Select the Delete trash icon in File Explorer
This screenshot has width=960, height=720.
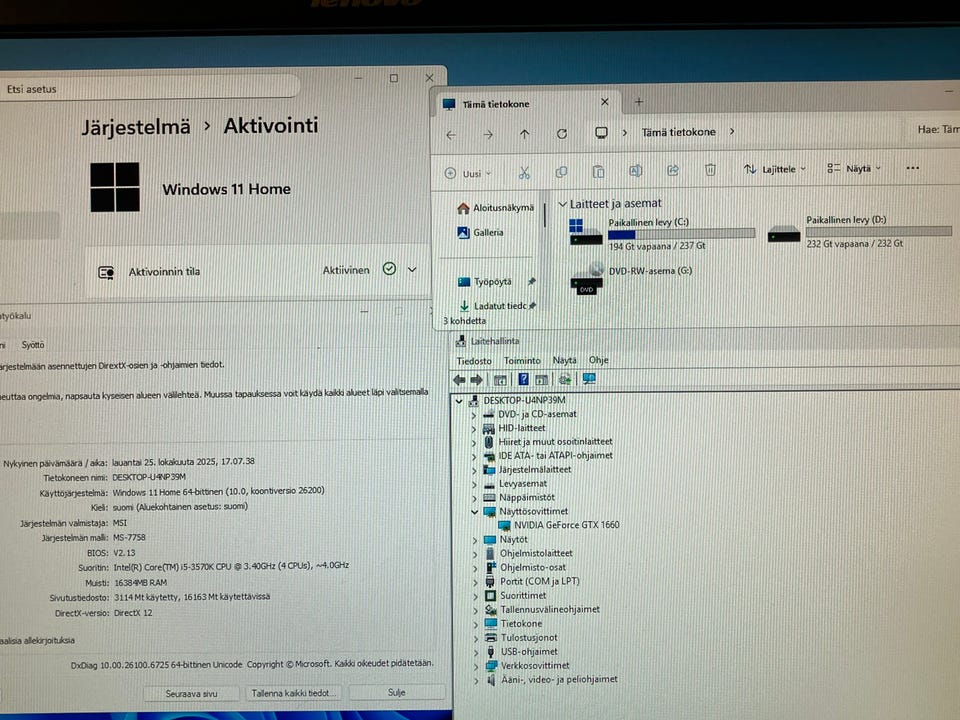click(x=710, y=170)
